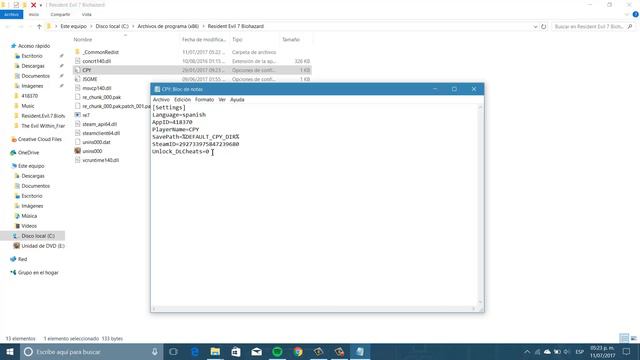Select the steamclient64.dll file
640x360 pixels.
[101, 133]
